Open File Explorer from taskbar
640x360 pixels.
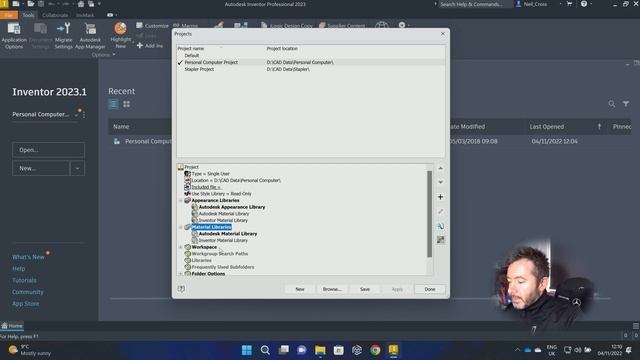coord(320,350)
